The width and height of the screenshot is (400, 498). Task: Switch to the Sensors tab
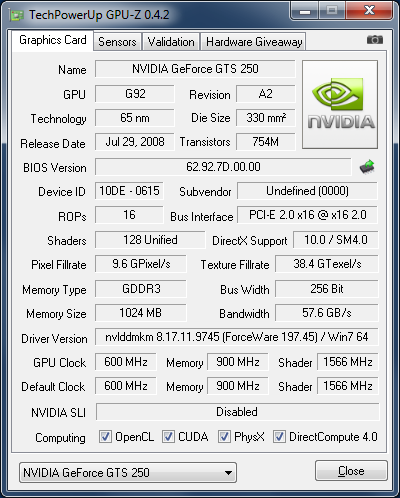point(117,42)
